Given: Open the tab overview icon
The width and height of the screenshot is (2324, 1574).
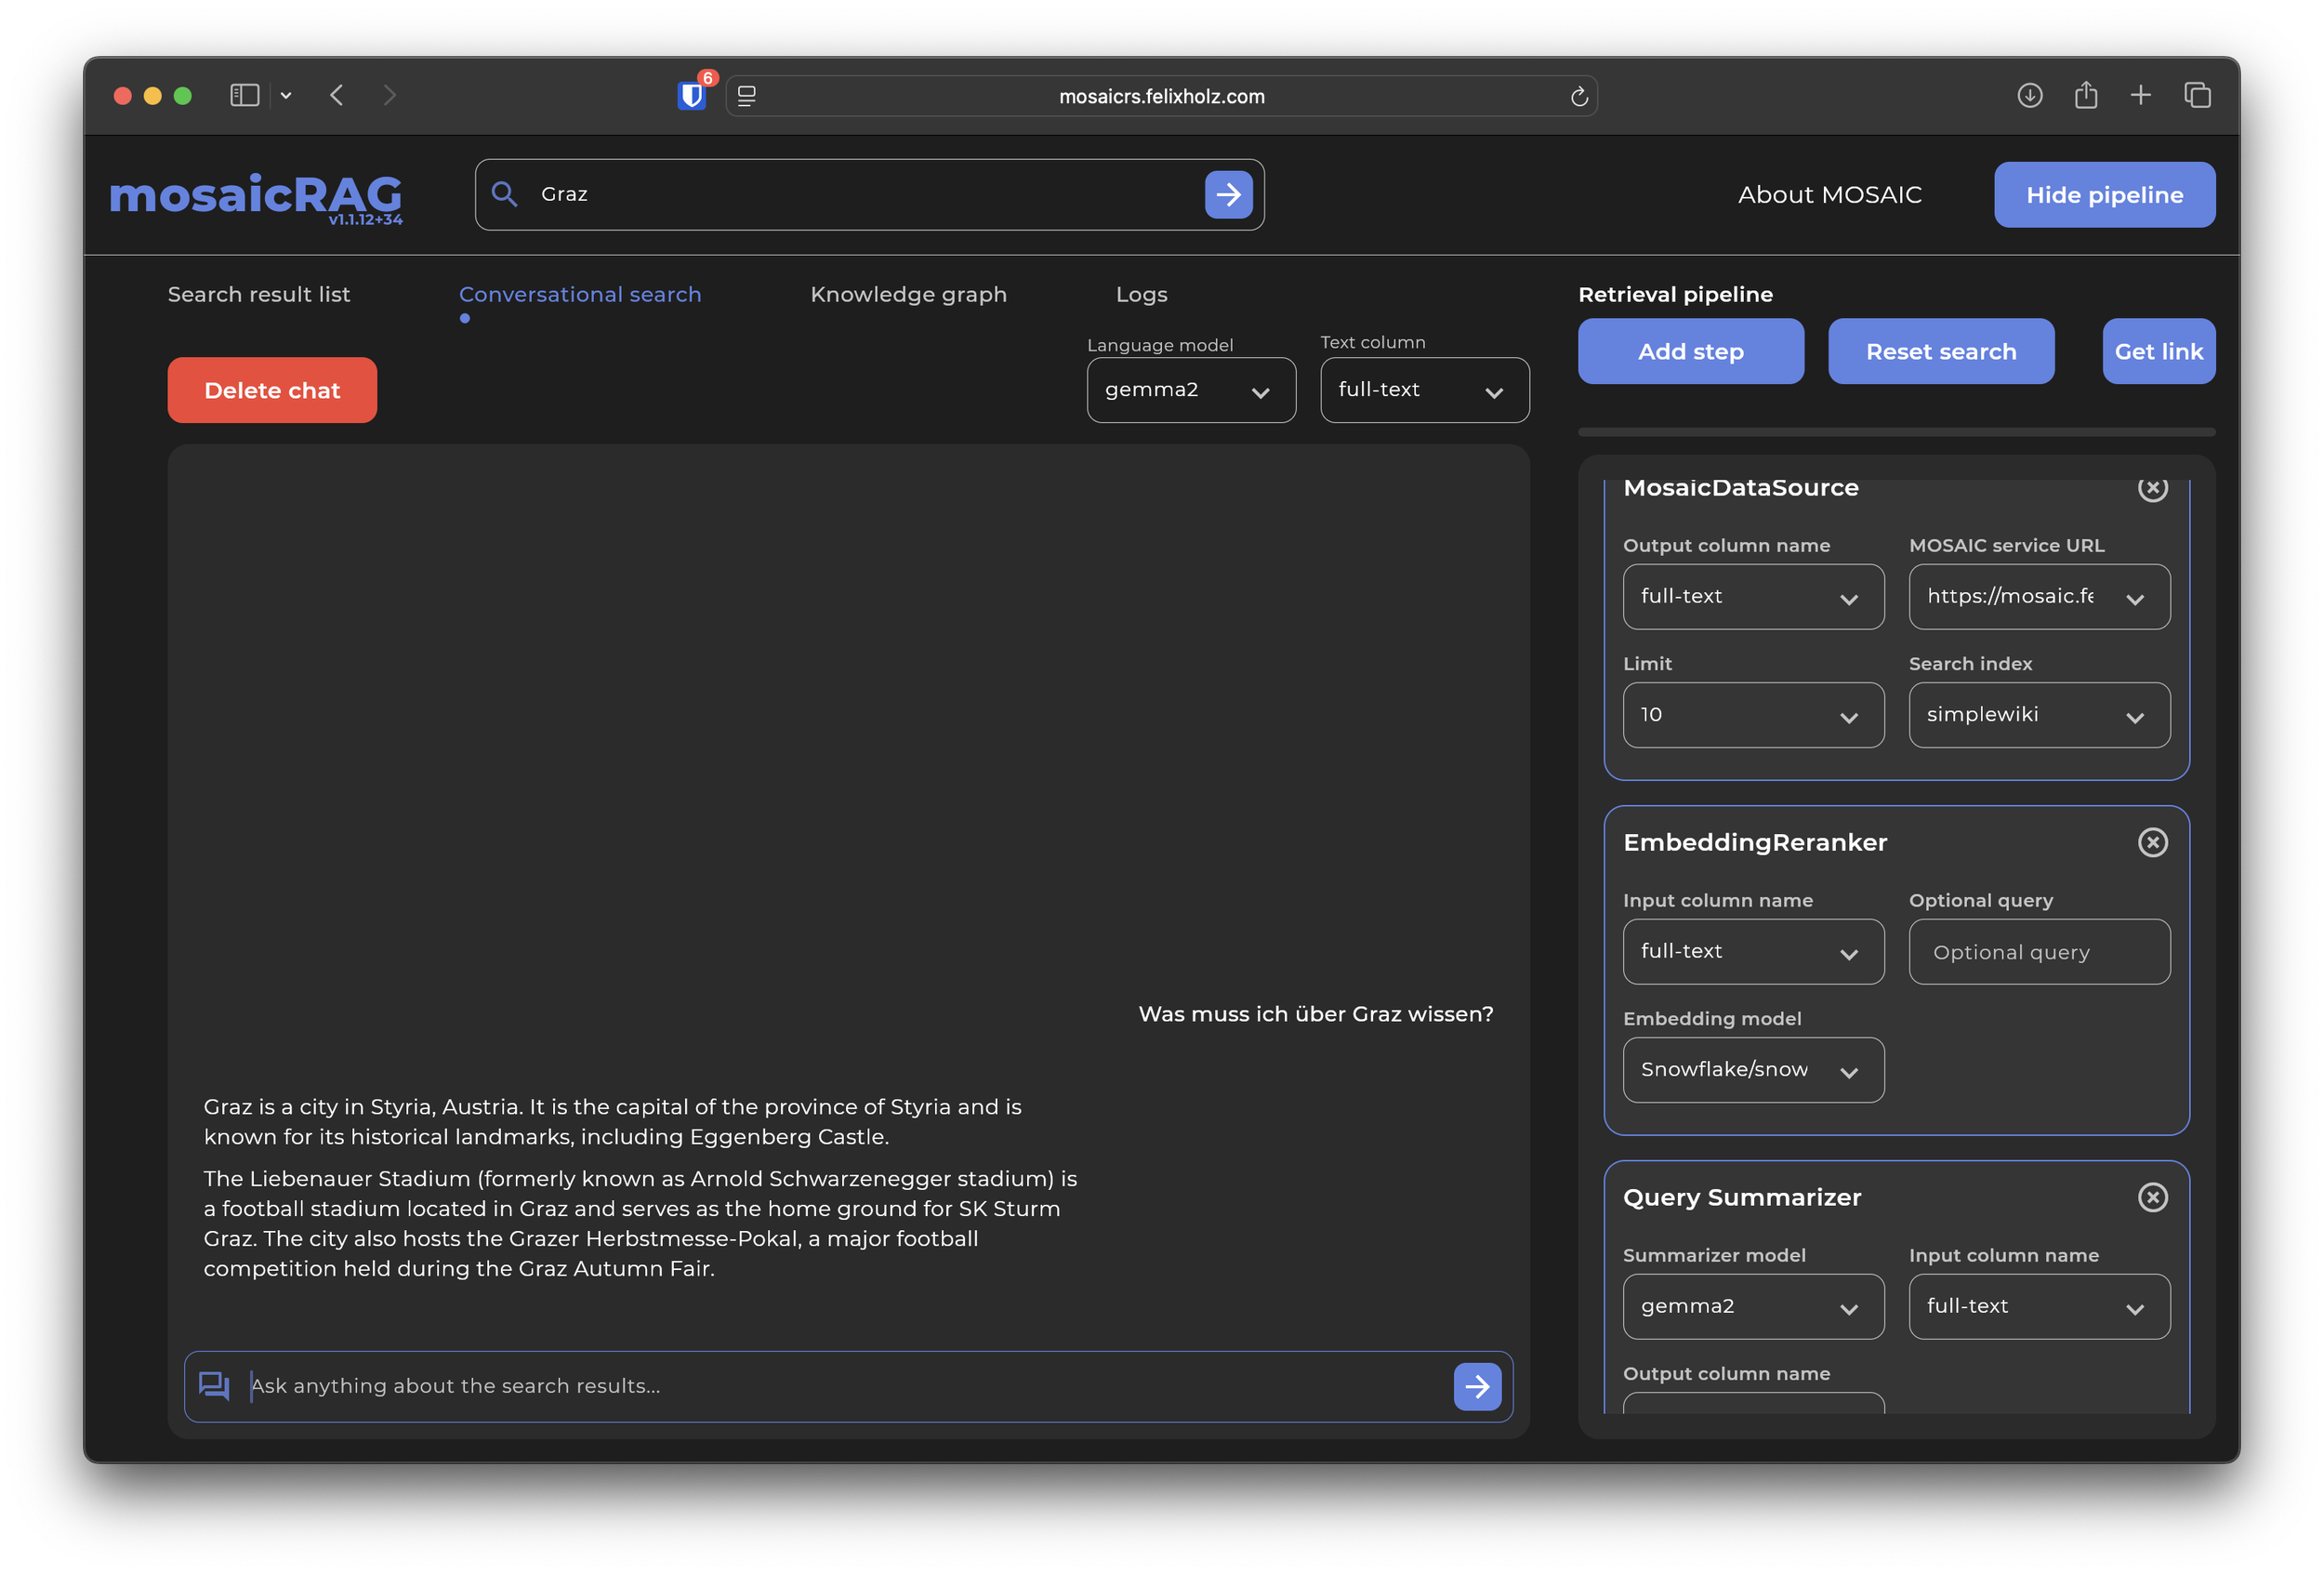Looking at the screenshot, I should click(x=2197, y=96).
